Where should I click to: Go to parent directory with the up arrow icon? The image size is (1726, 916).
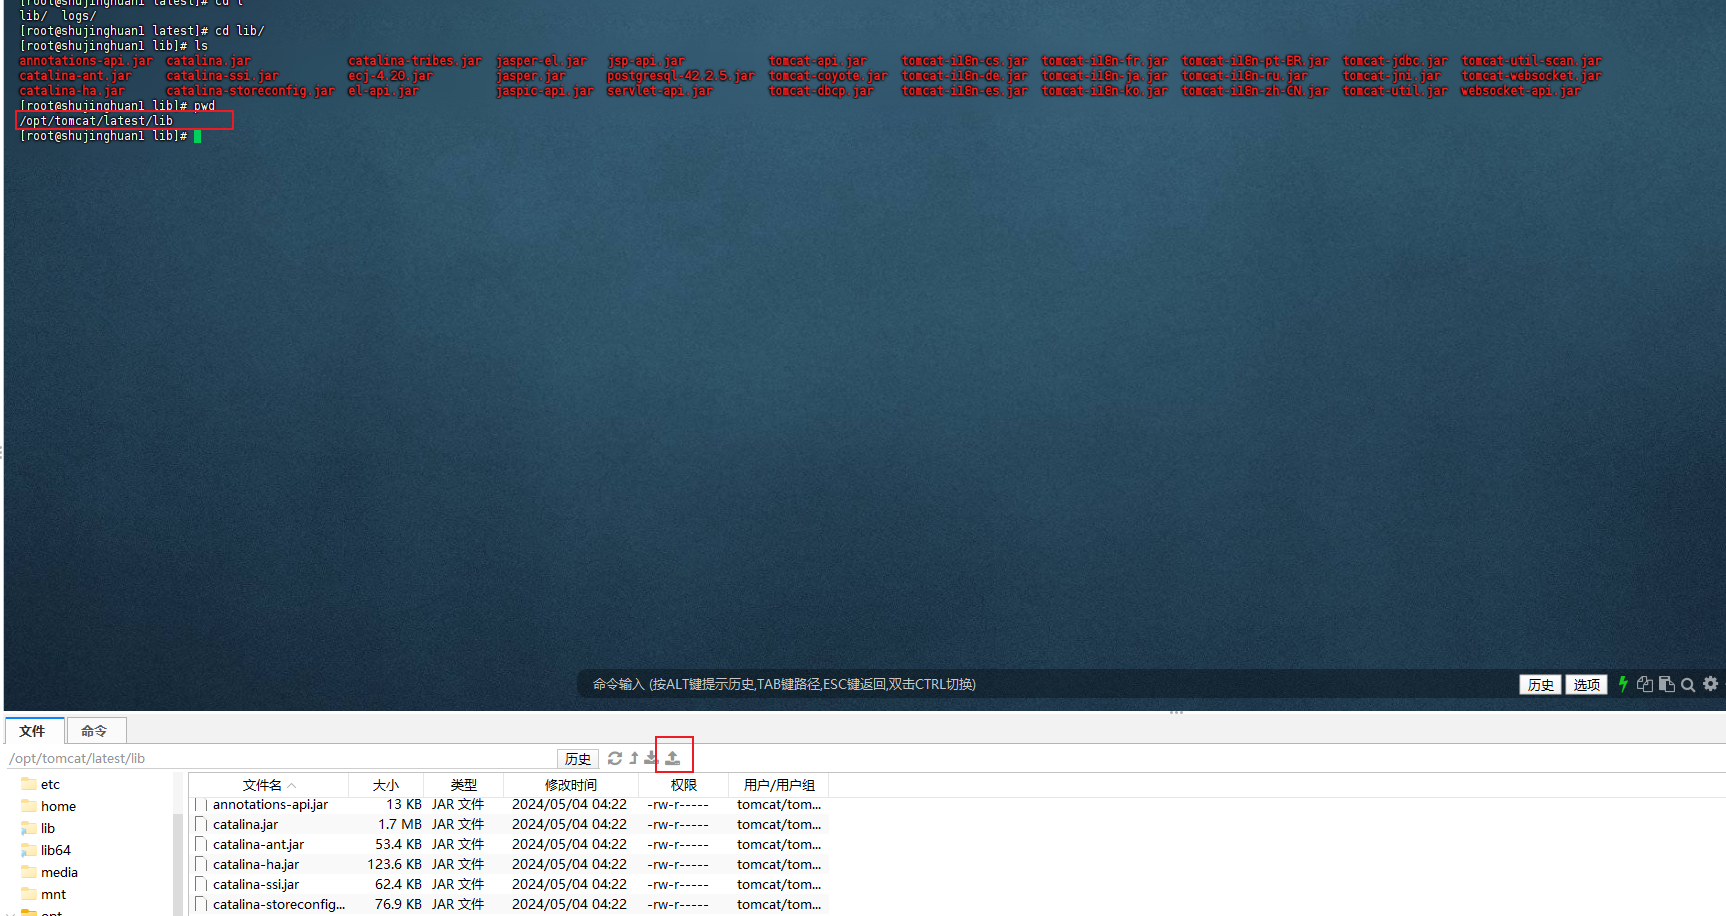(633, 757)
